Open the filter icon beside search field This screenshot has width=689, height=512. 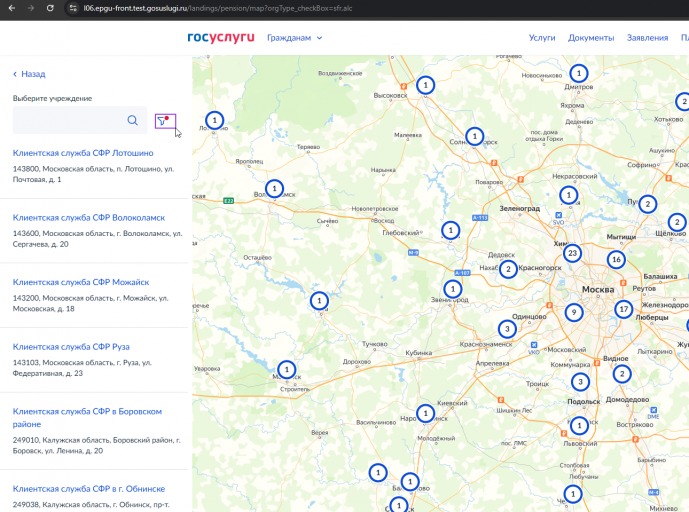click(165, 121)
